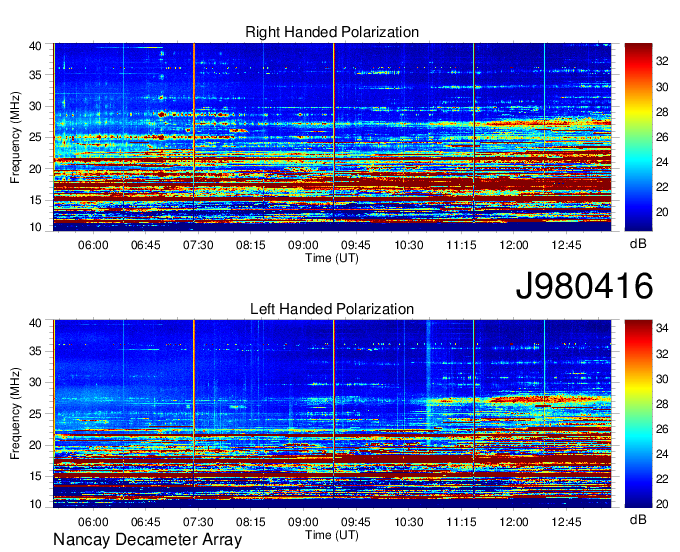Click 35 MHz frequency tick on Right Handed plot
This screenshot has height=552, width=680.
pyautogui.click(x=35, y=75)
